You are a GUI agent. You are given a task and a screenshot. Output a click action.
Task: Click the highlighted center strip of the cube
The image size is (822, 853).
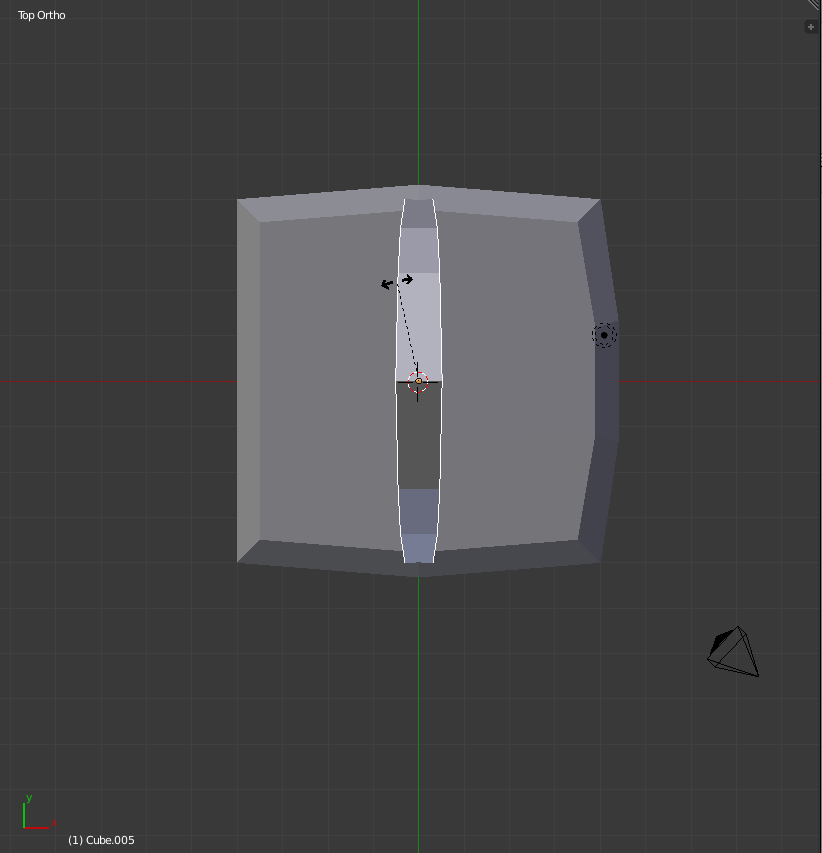[418, 380]
